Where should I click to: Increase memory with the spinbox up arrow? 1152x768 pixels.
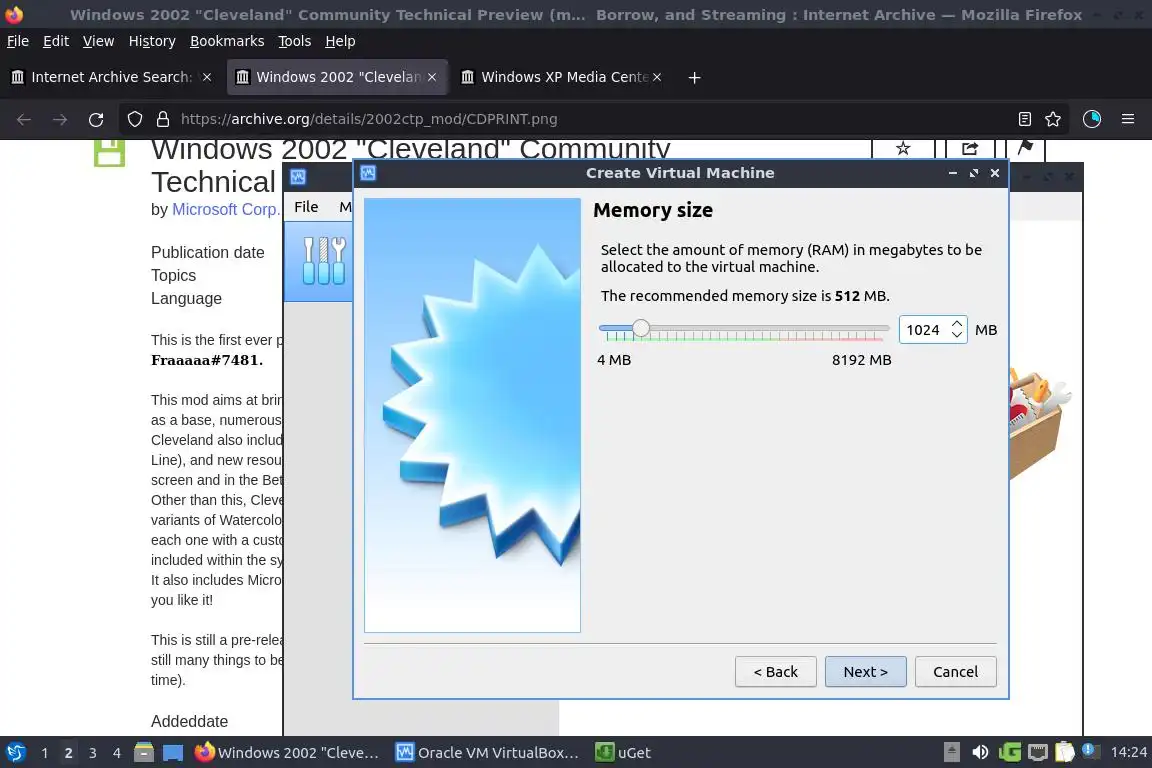(957, 323)
